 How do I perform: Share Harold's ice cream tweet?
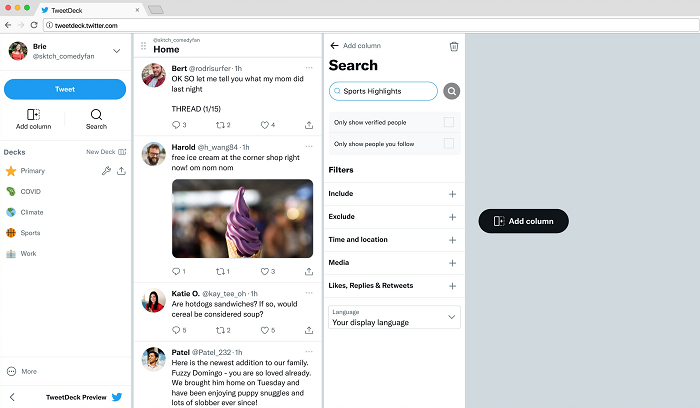(309, 271)
